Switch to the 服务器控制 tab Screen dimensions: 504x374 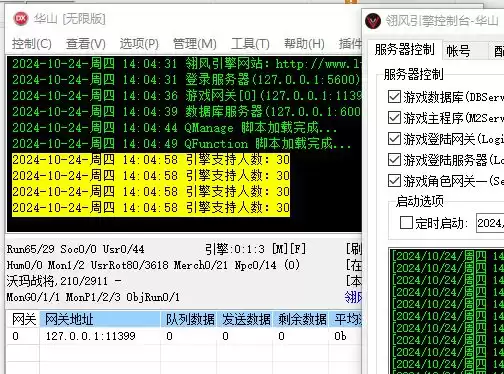pyautogui.click(x=405, y=50)
